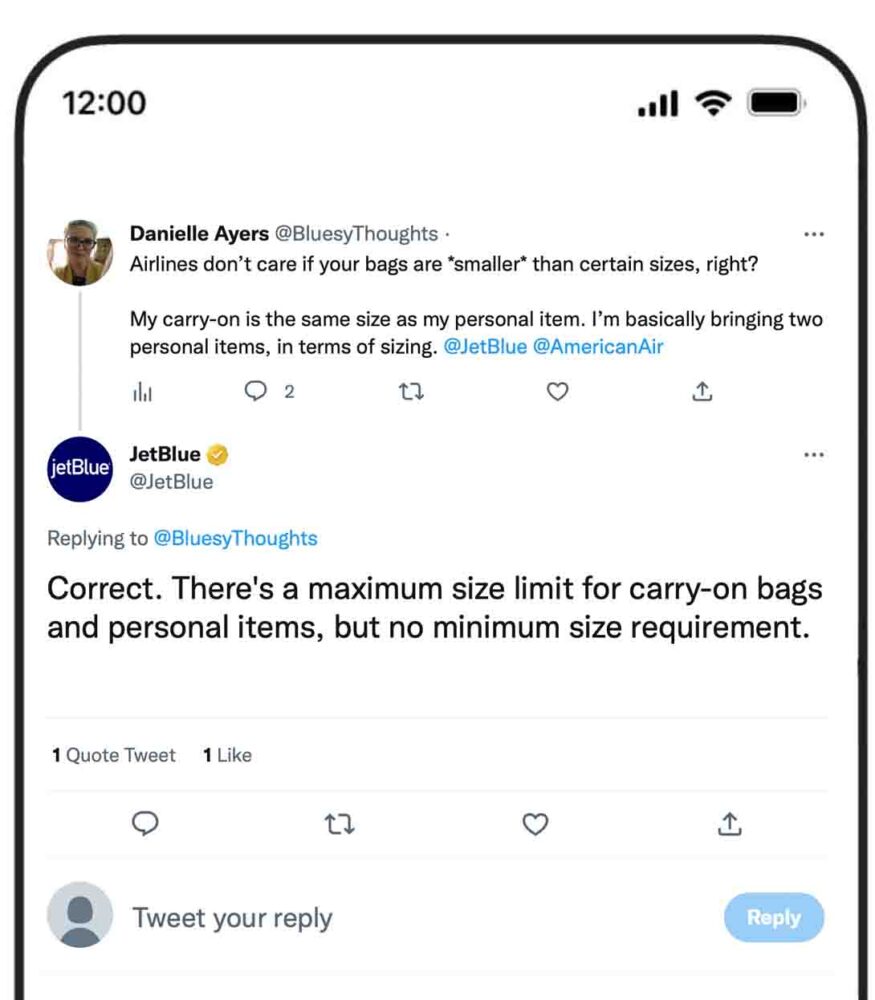This screenshot has width=875, height=1000.
Task: Open more options on Danielle's tweet
Action: pyautogui.click(x=814, y=232)
